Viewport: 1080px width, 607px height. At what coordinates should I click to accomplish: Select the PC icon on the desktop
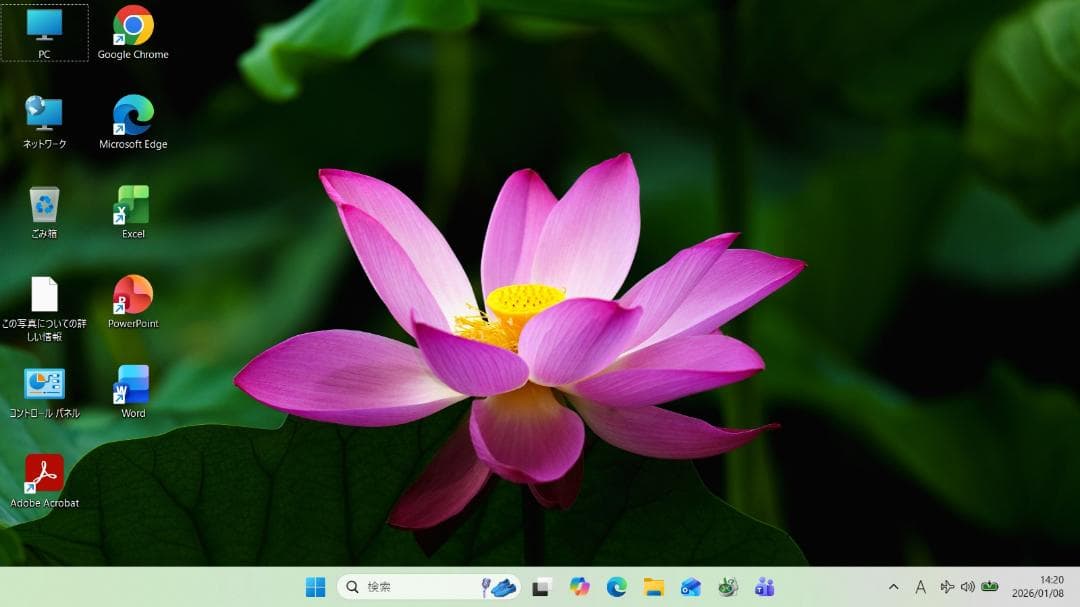(x=42, y=30)
